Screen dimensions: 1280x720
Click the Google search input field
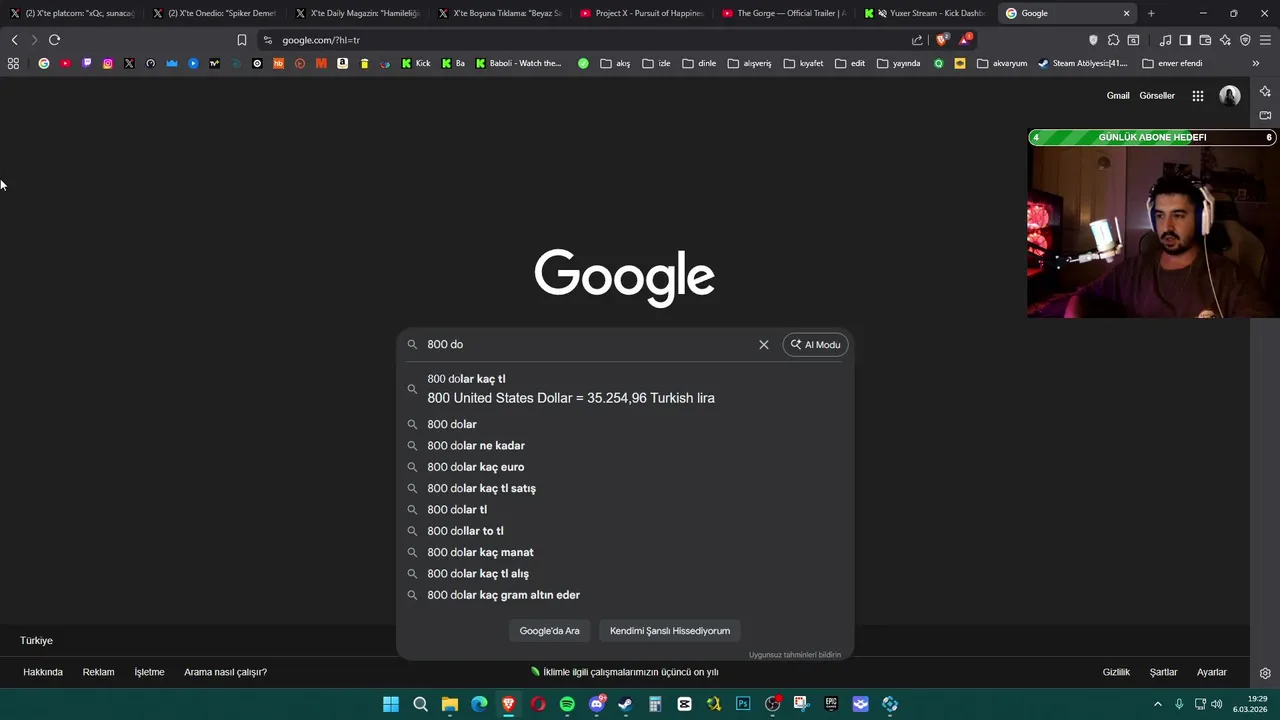[x=588, y=344]
